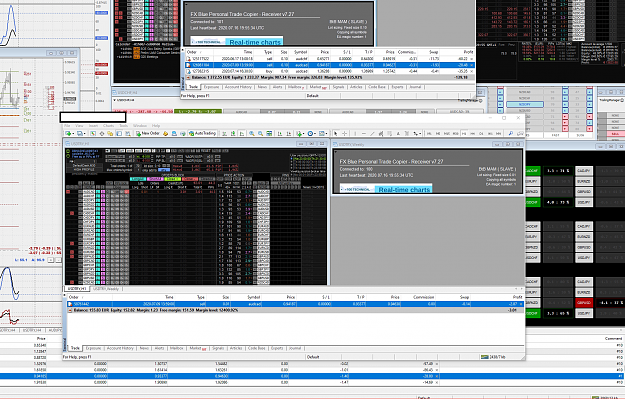
Task: Open the Arrows objects dropdown in front toolbar
Action: 417,134
